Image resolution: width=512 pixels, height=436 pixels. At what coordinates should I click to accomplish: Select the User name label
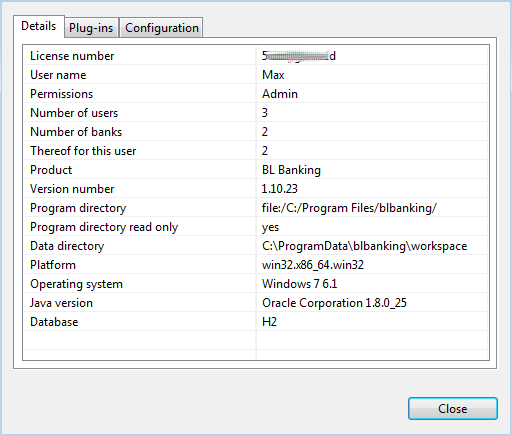point(58,75)
